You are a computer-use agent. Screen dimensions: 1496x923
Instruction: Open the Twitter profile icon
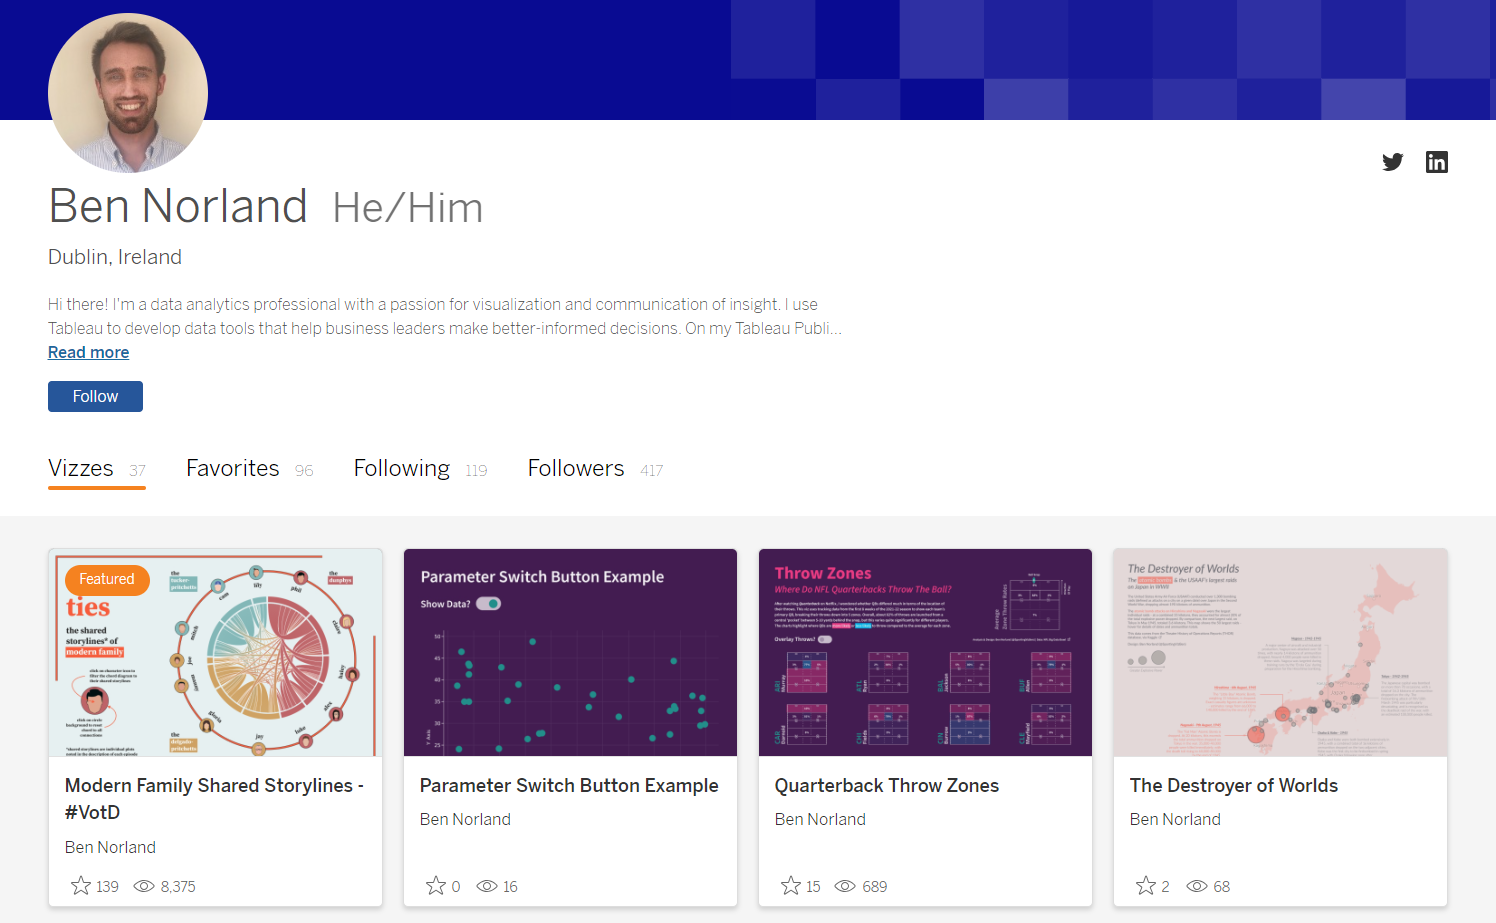click(x=1392, y=162)
